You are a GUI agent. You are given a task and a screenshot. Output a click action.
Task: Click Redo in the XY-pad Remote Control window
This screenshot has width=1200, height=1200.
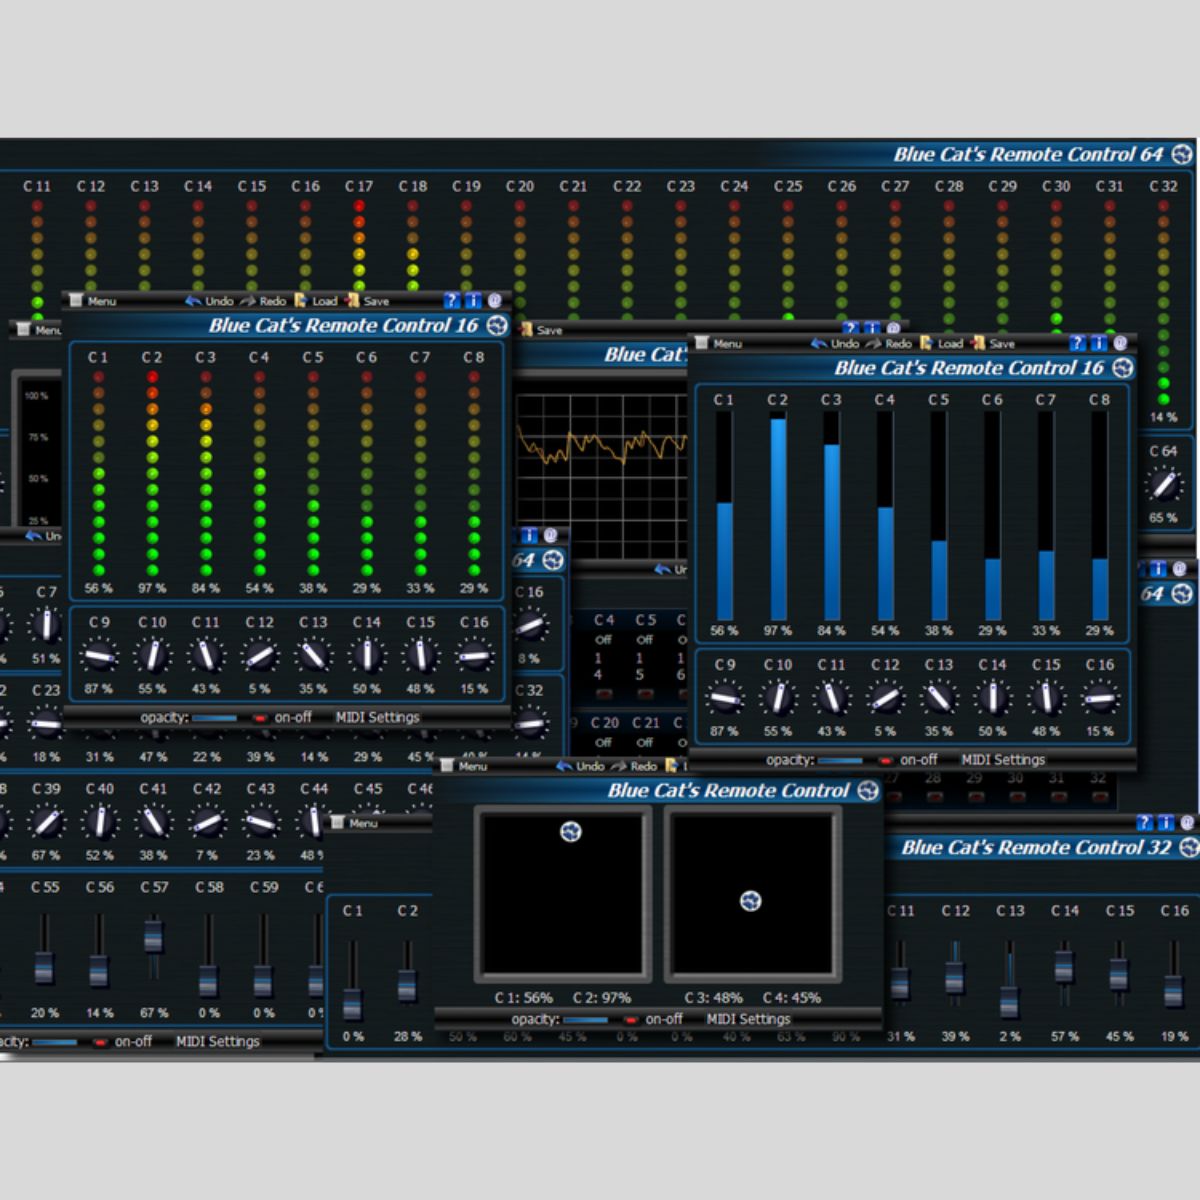(x=634, y=766)
